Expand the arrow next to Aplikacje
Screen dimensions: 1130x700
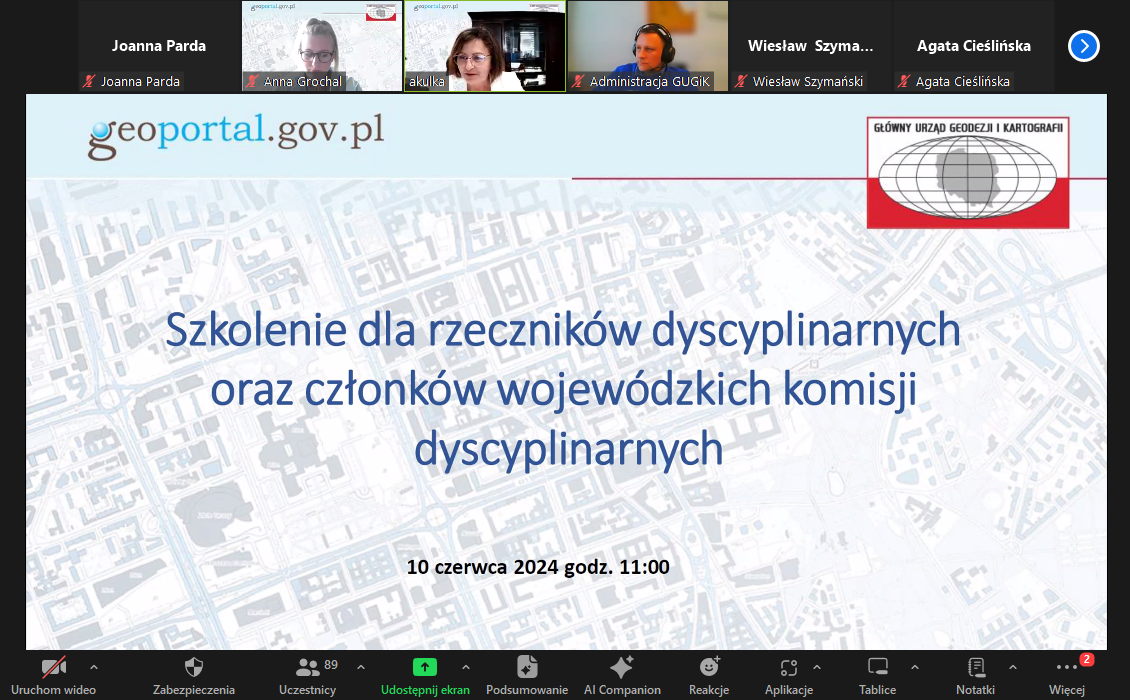coord(817,667)
